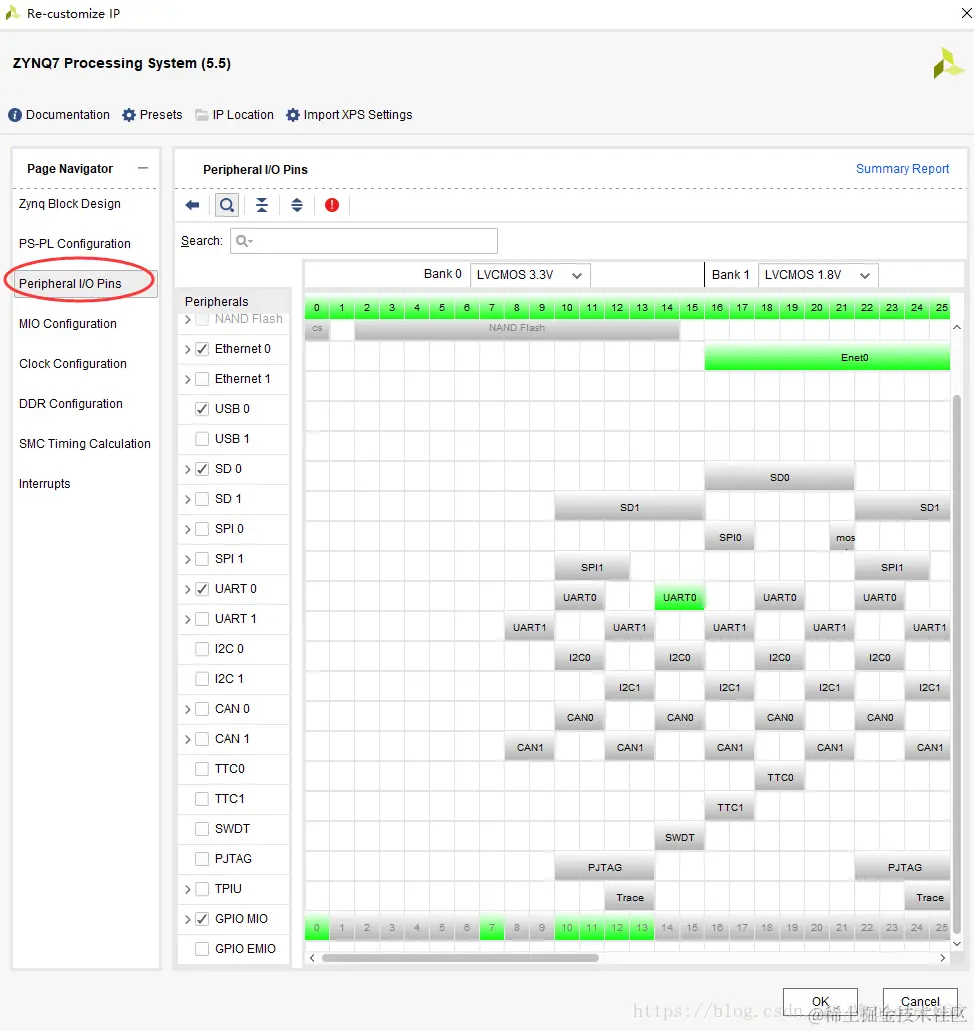Open Zynq Block Design page
Screen dimensions: 974x1031
(x=70, y=204)
